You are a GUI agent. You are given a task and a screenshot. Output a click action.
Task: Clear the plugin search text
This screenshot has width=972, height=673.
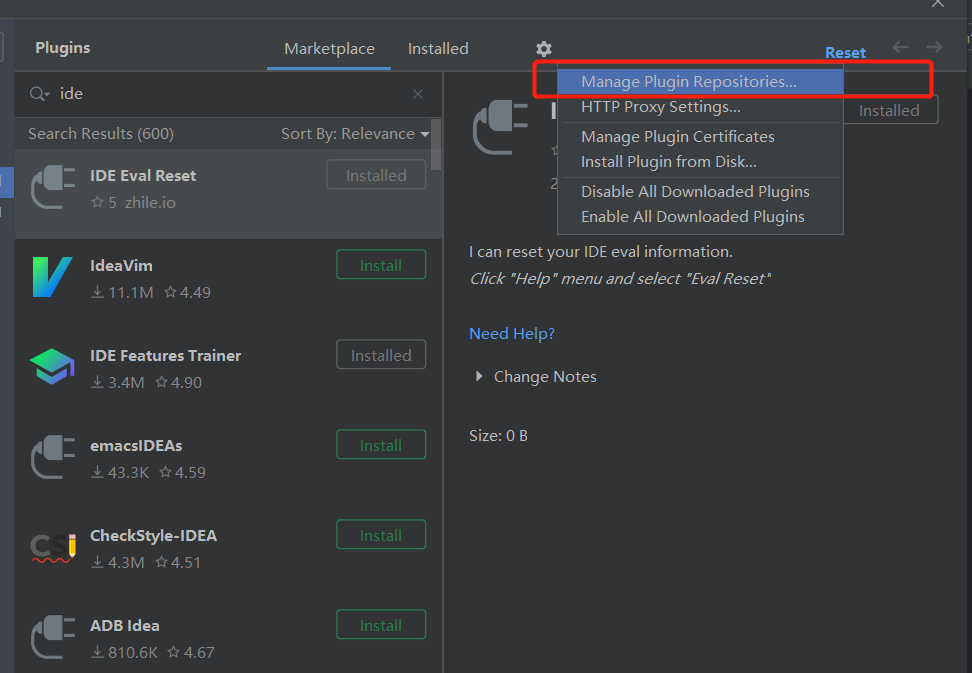click(418, 94)
